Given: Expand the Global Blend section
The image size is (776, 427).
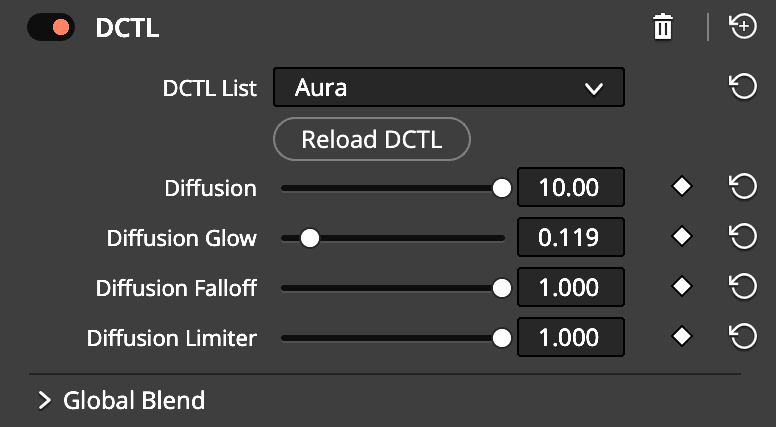Looking at the screenshot, I should click(x=45, y=400).
